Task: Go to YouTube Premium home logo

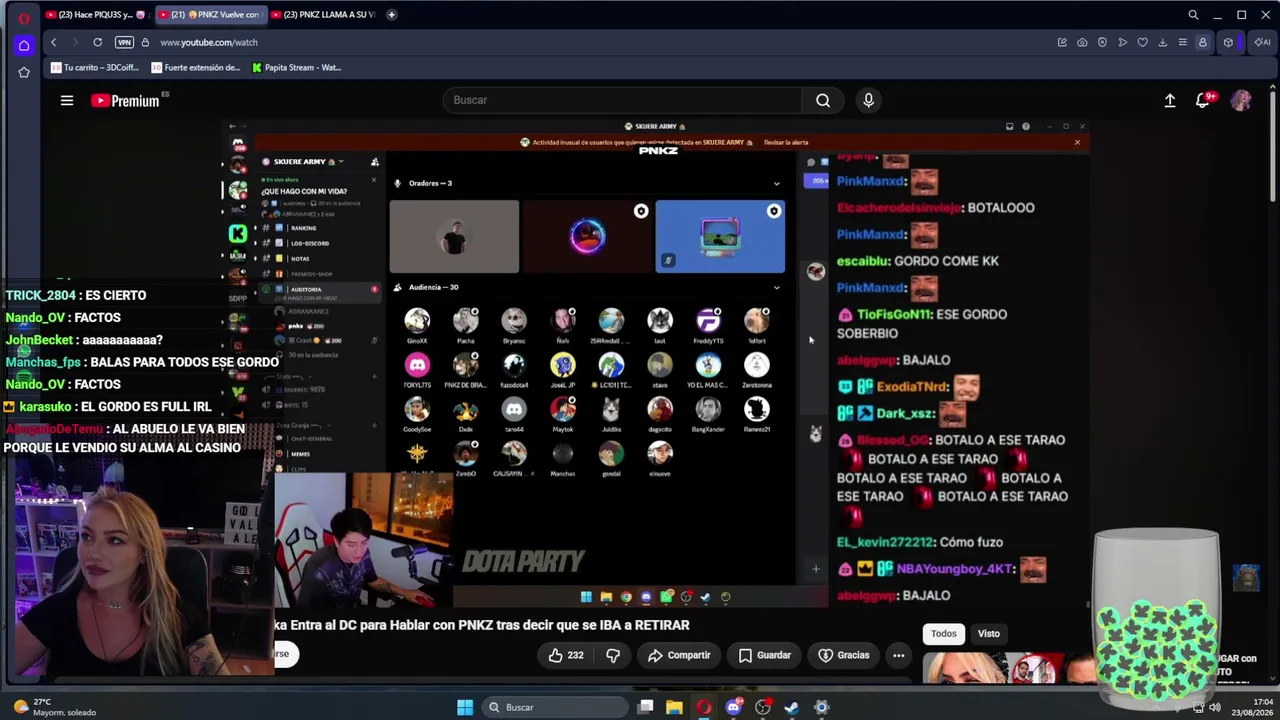Action: (125, 100)
